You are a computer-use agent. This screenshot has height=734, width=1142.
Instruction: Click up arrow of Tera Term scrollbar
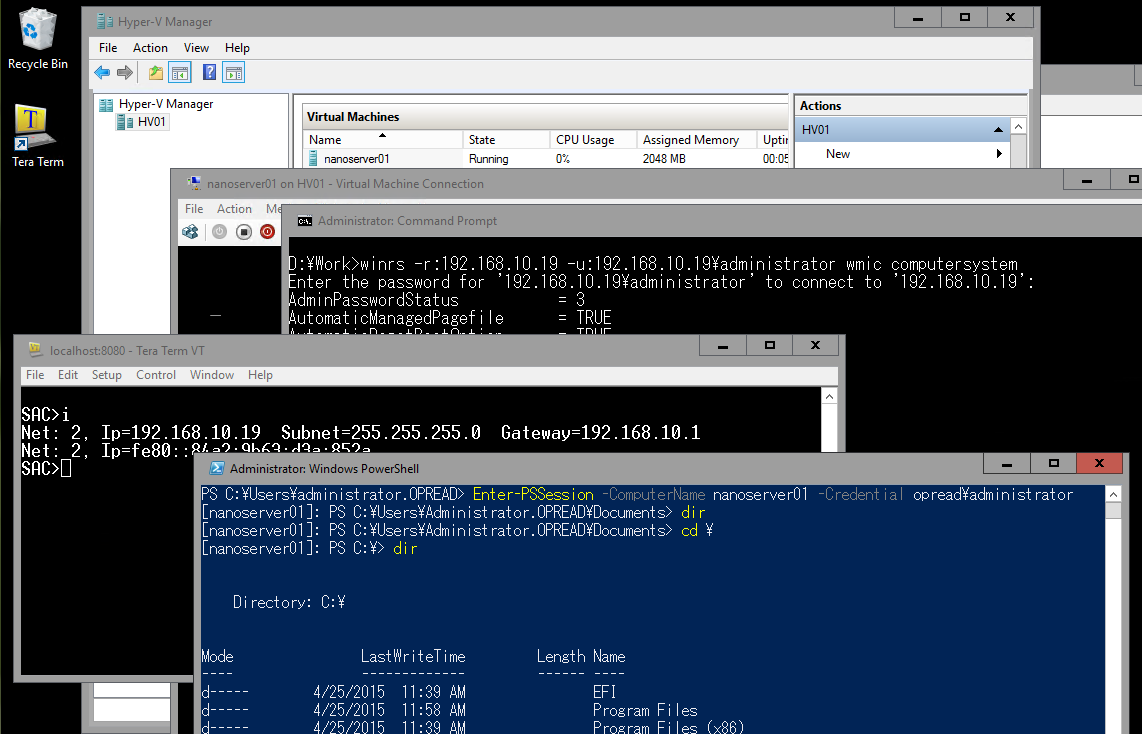[x=829, y=396]
